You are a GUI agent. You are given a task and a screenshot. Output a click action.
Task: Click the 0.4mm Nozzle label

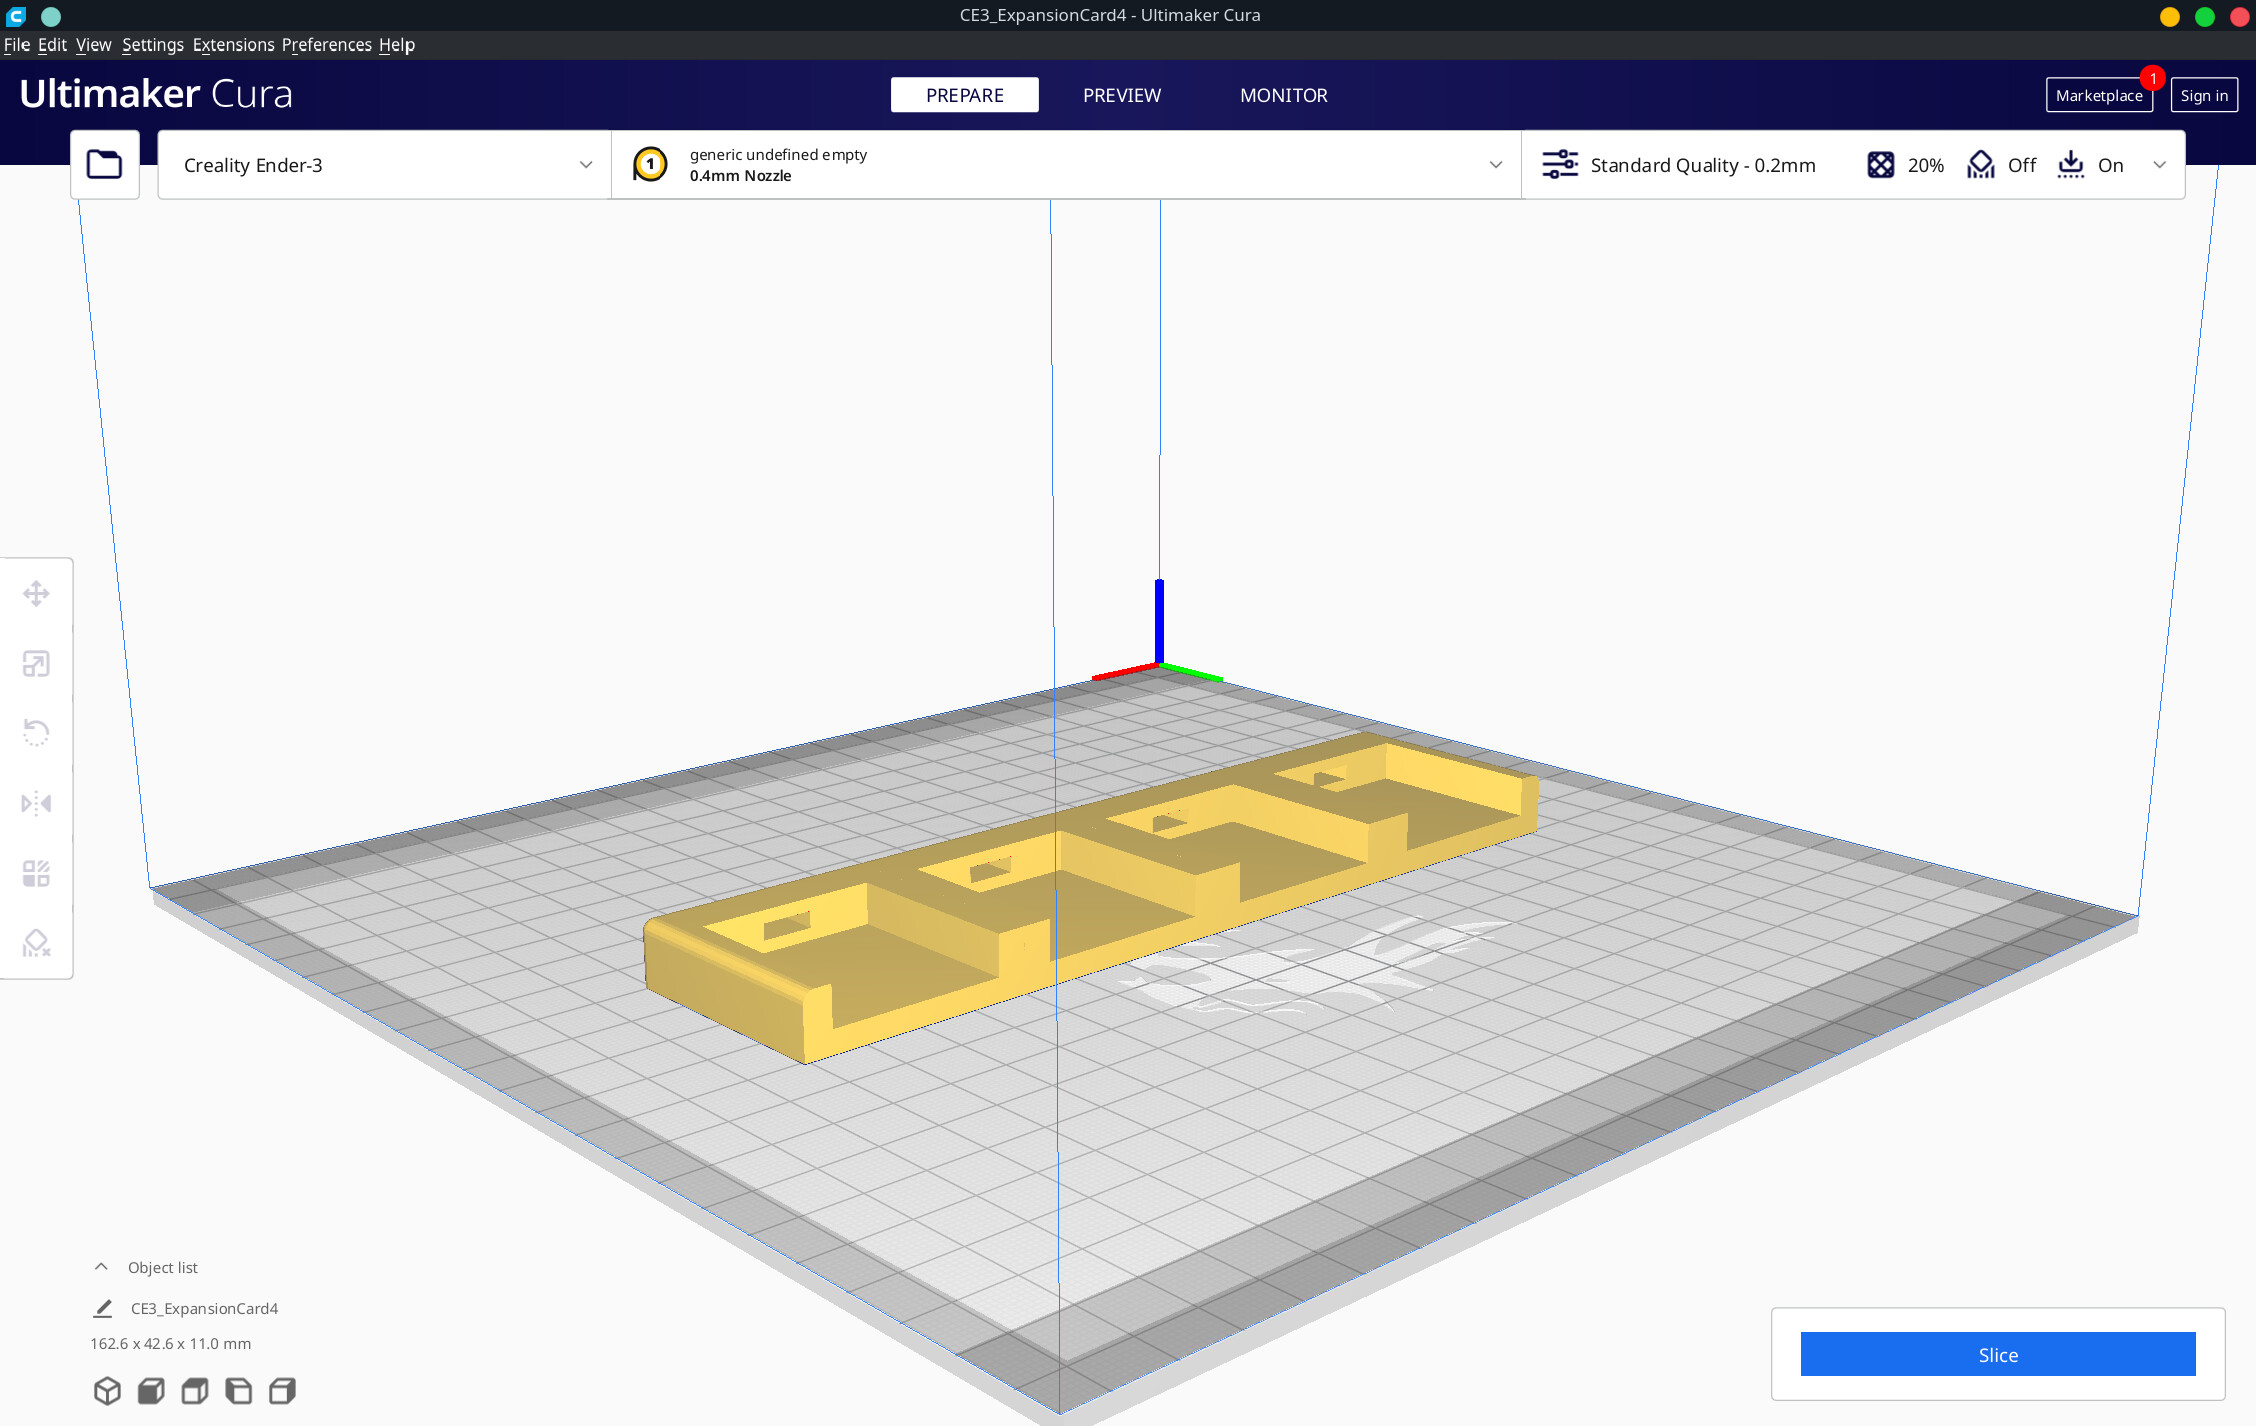(740, 176)
